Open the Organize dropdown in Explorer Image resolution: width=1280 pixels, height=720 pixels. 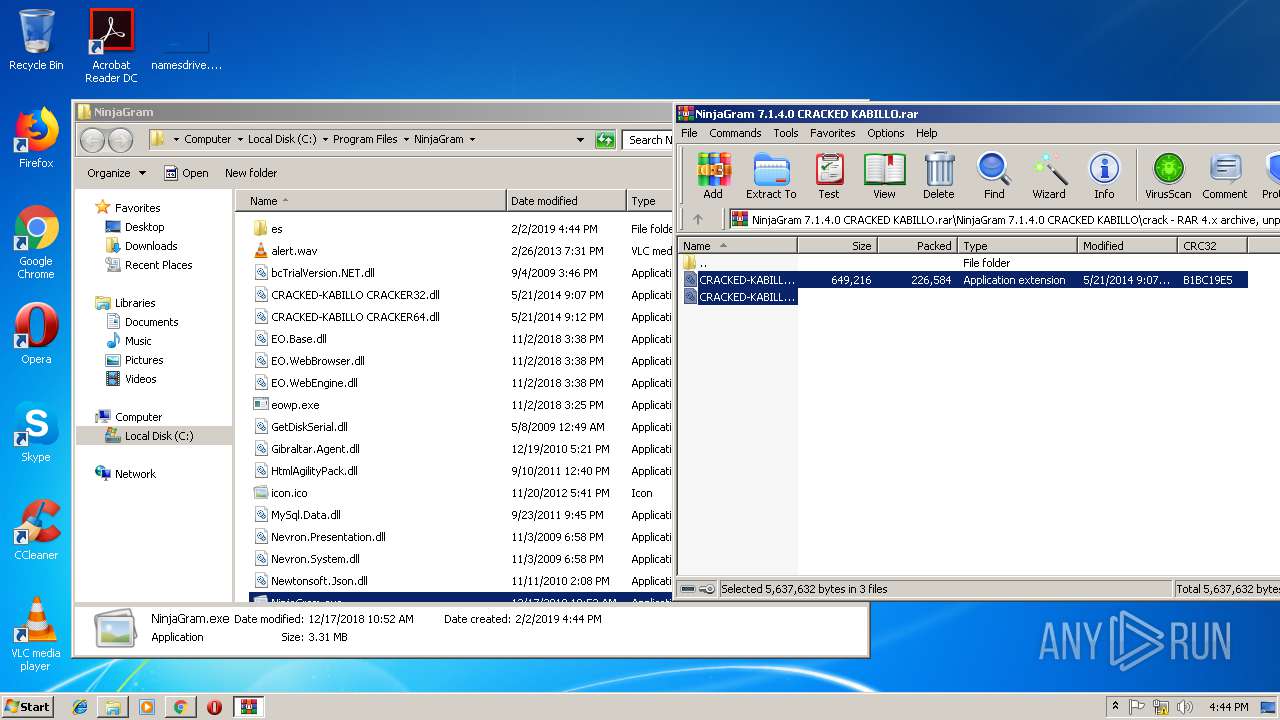116,173
